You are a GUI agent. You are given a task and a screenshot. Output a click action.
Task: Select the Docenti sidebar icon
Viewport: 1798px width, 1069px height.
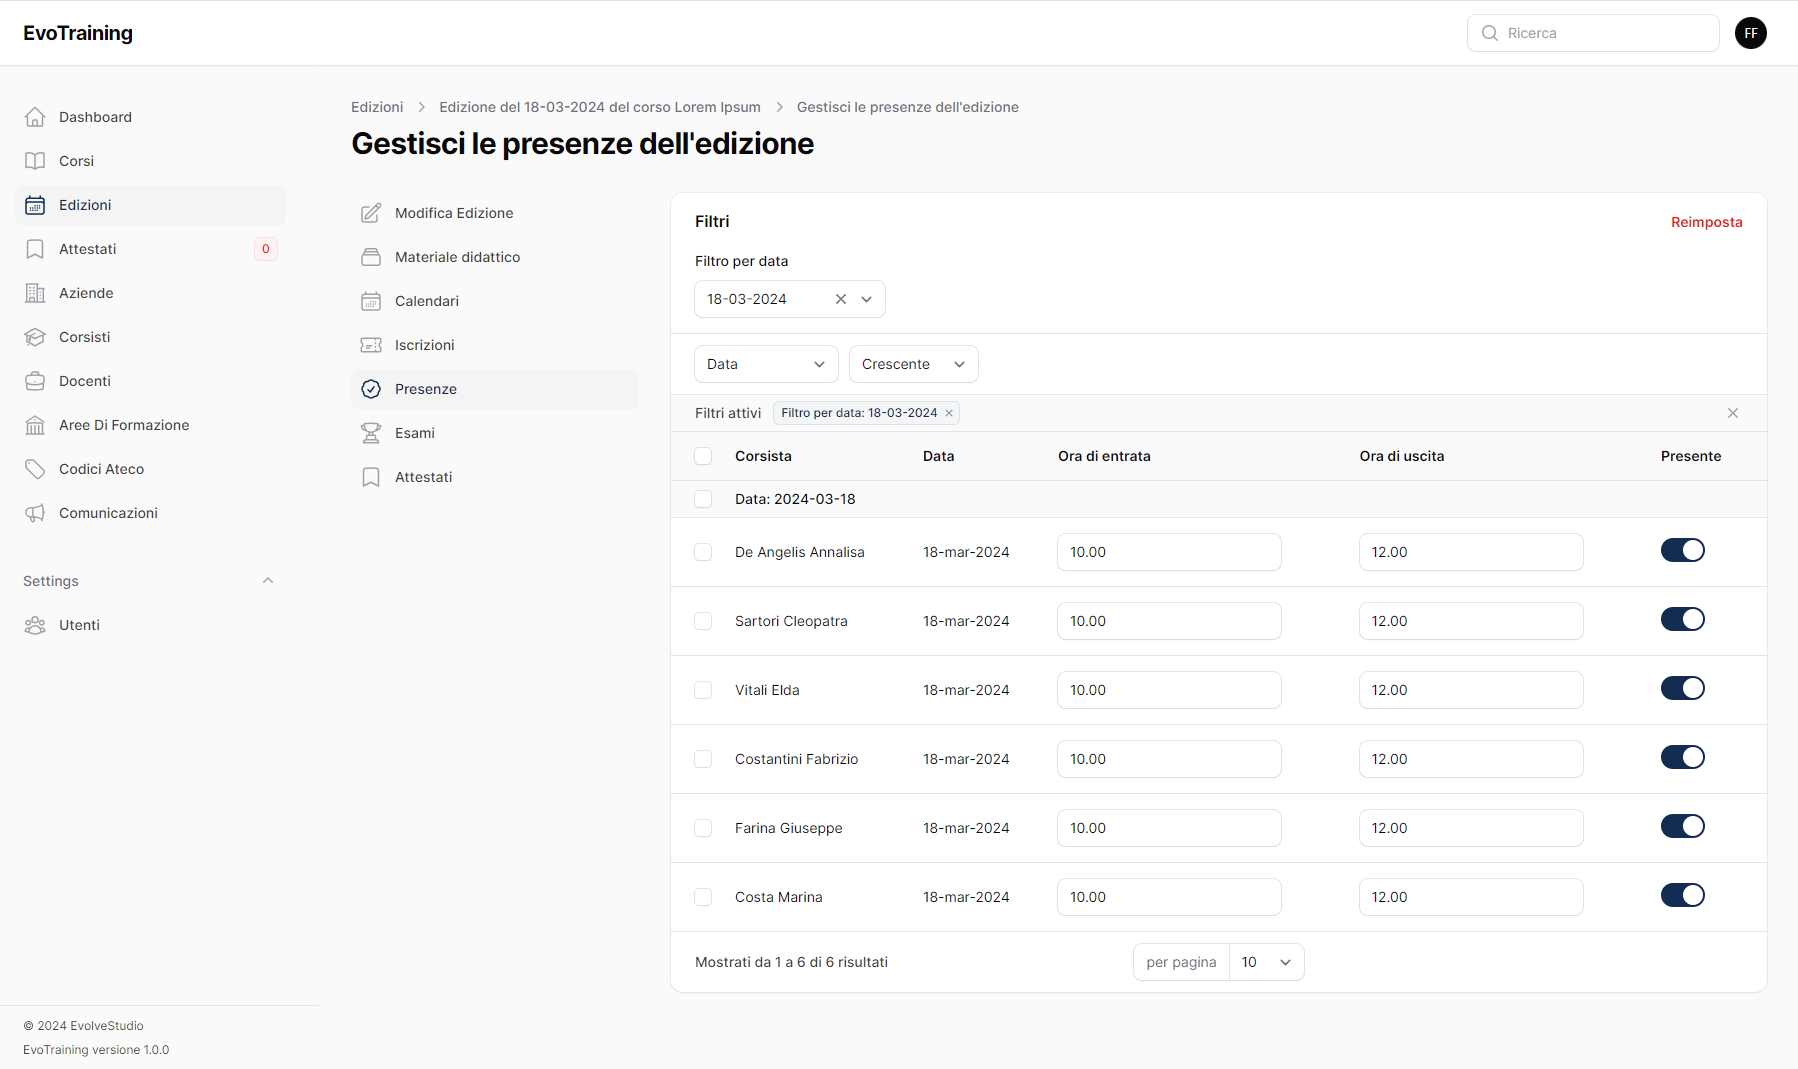tap(35, 380)
